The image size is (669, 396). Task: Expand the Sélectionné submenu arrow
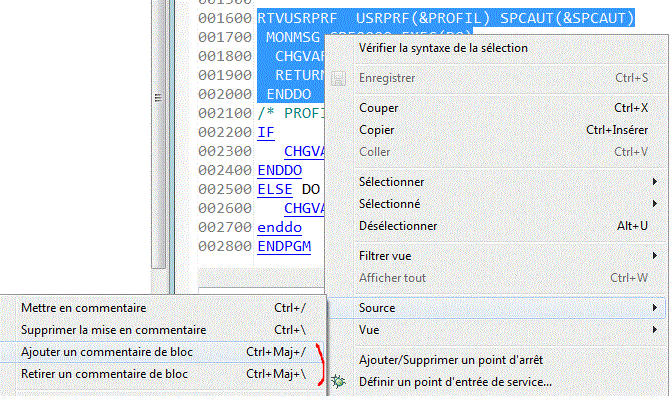pos(655,204)
